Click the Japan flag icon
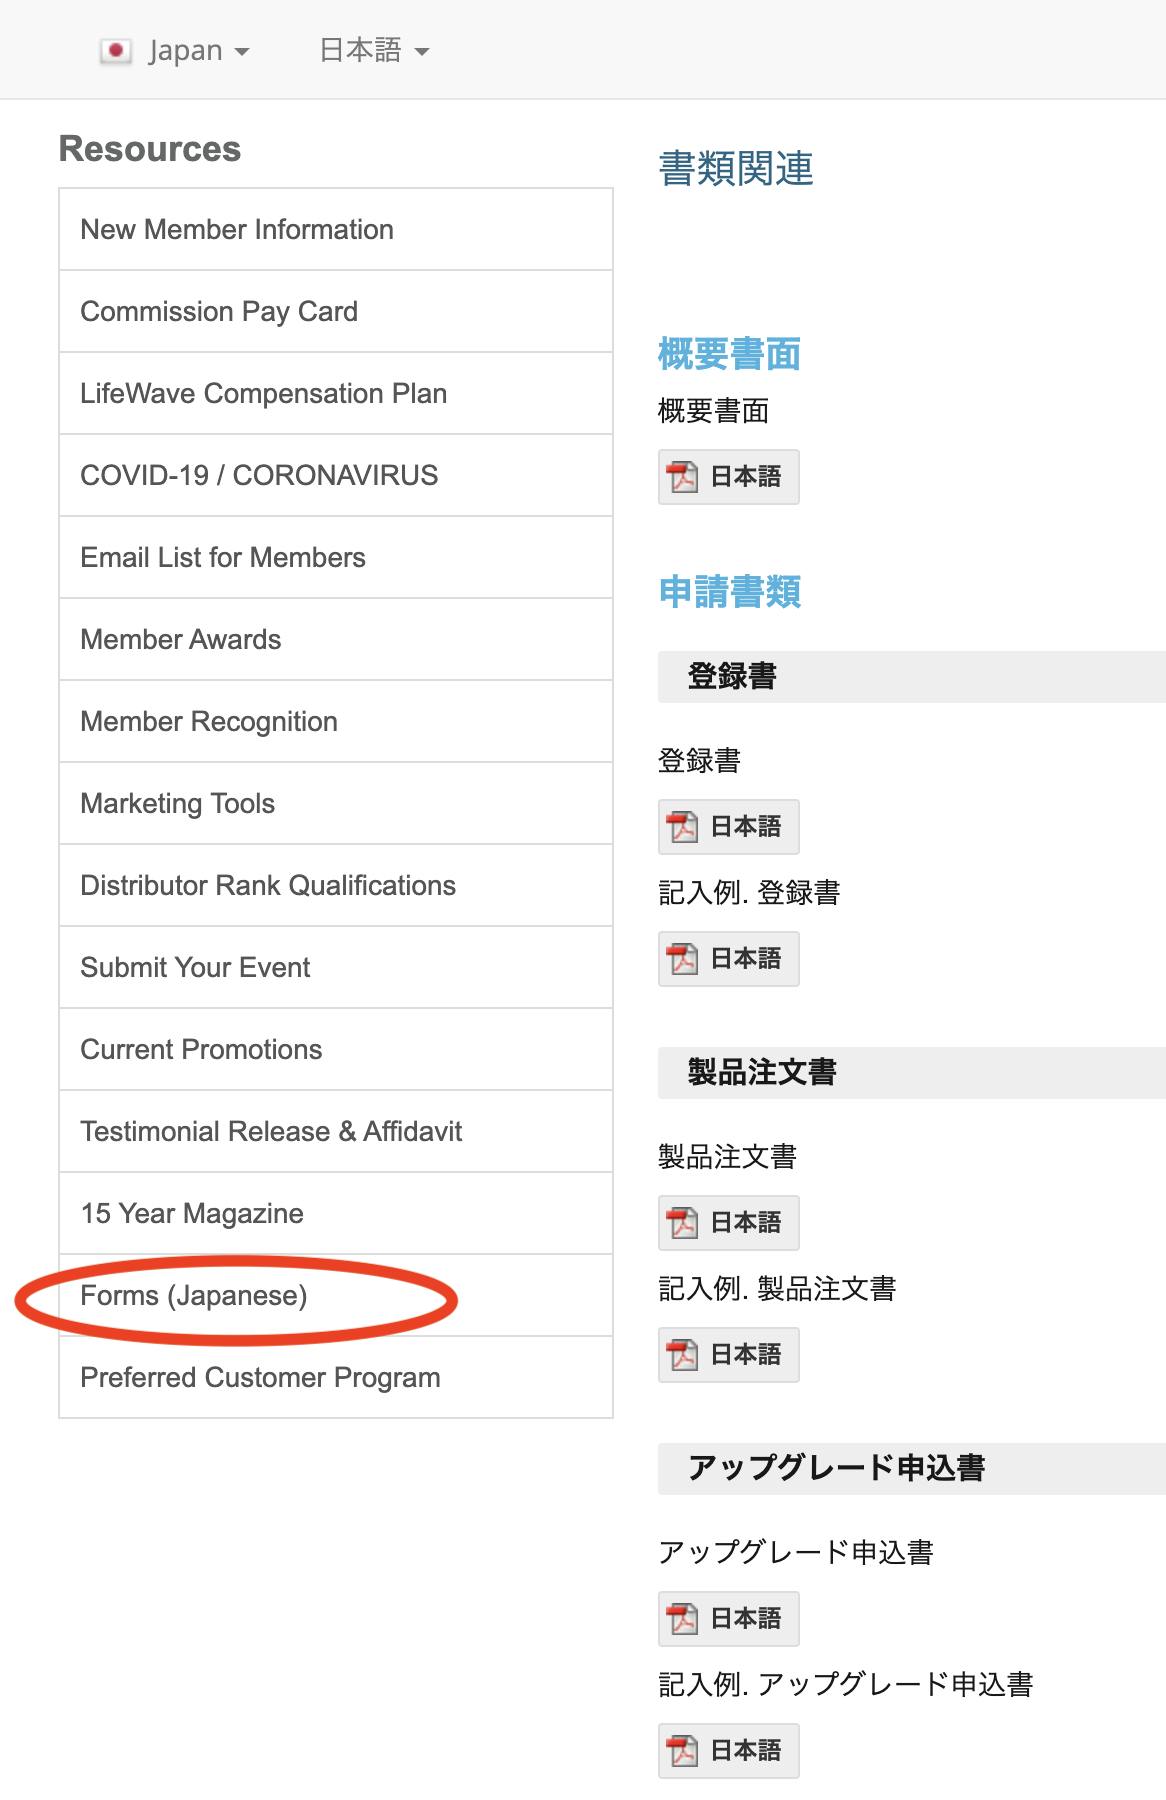Screen dimensions: 1166x1800 point(116,51)
